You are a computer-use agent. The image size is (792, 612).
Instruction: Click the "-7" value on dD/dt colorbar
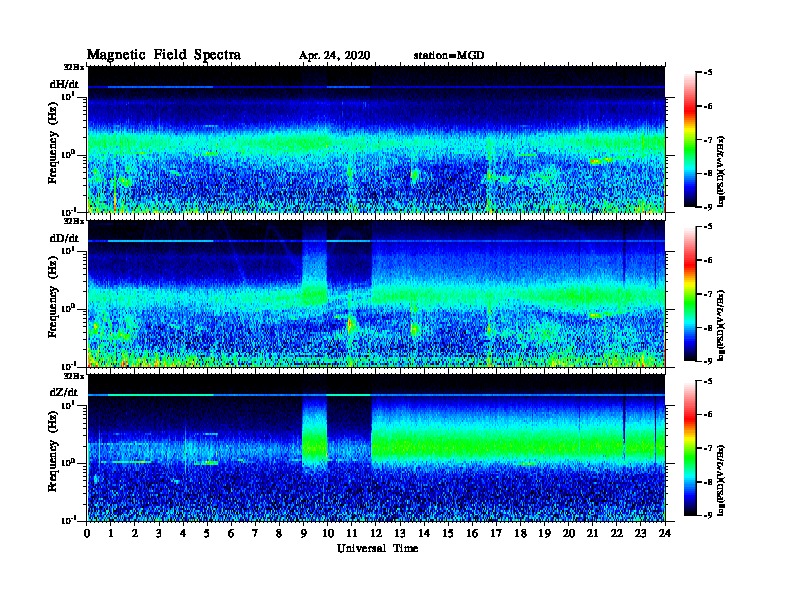(708, 294)
